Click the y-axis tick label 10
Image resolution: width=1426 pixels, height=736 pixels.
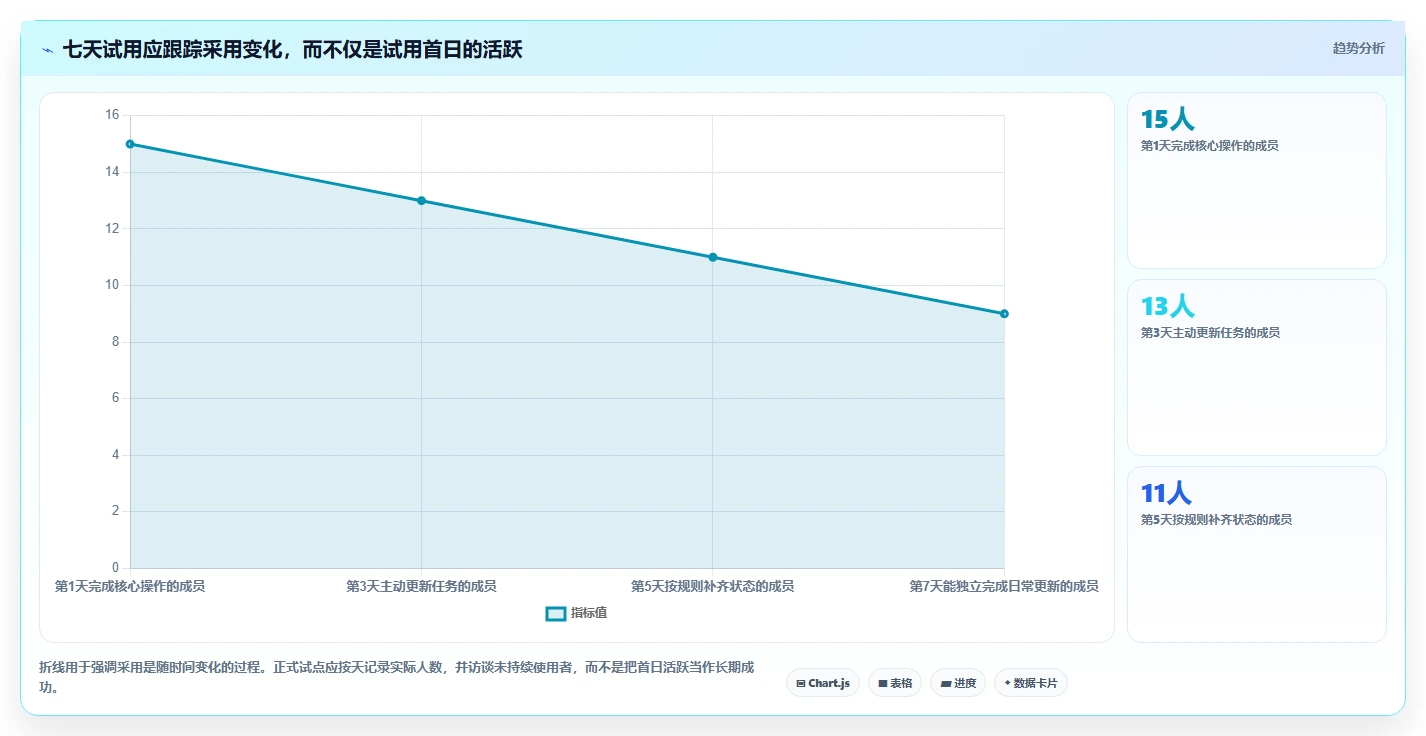(x=112, y=285)
